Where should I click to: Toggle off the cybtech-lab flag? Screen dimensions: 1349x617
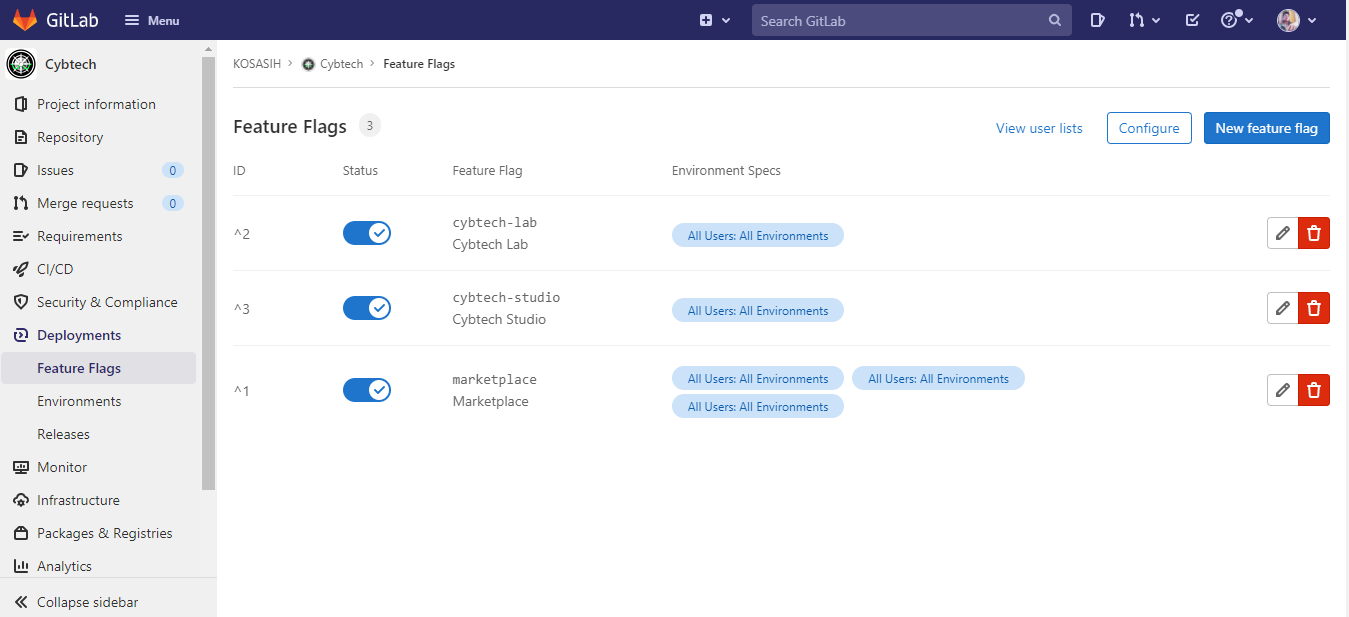367,233
